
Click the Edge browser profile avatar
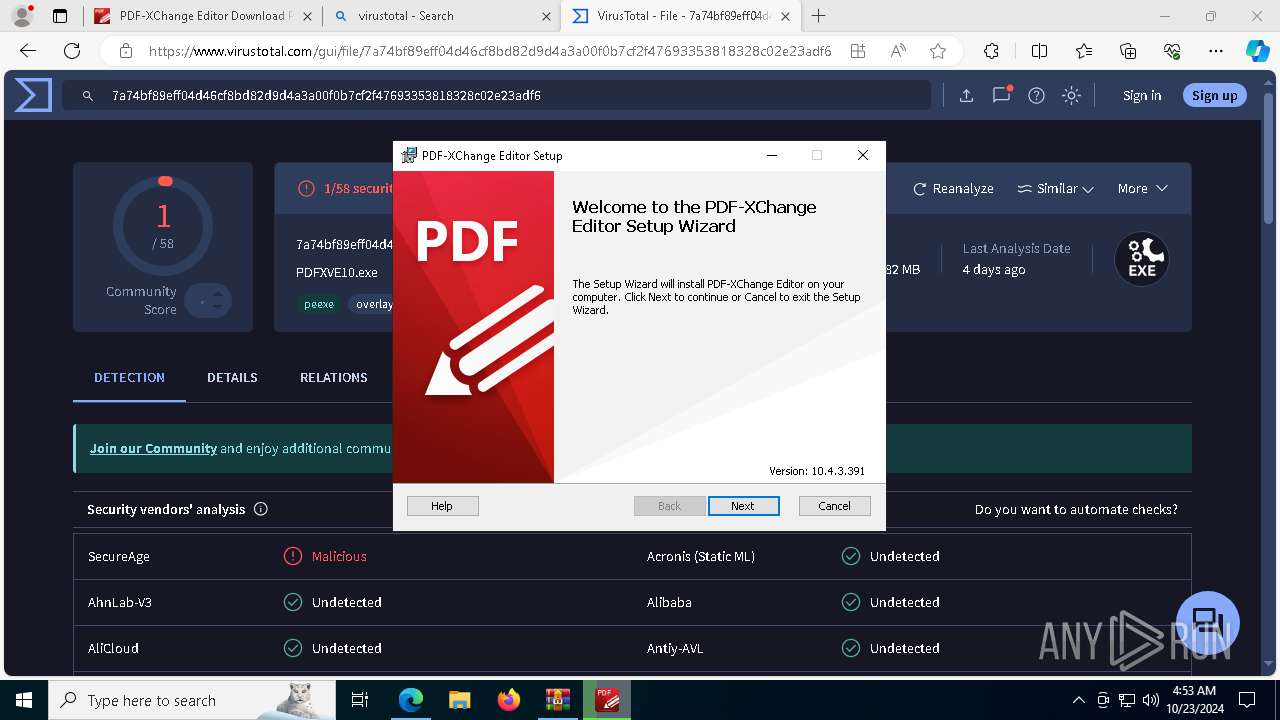tap(21, 16)
